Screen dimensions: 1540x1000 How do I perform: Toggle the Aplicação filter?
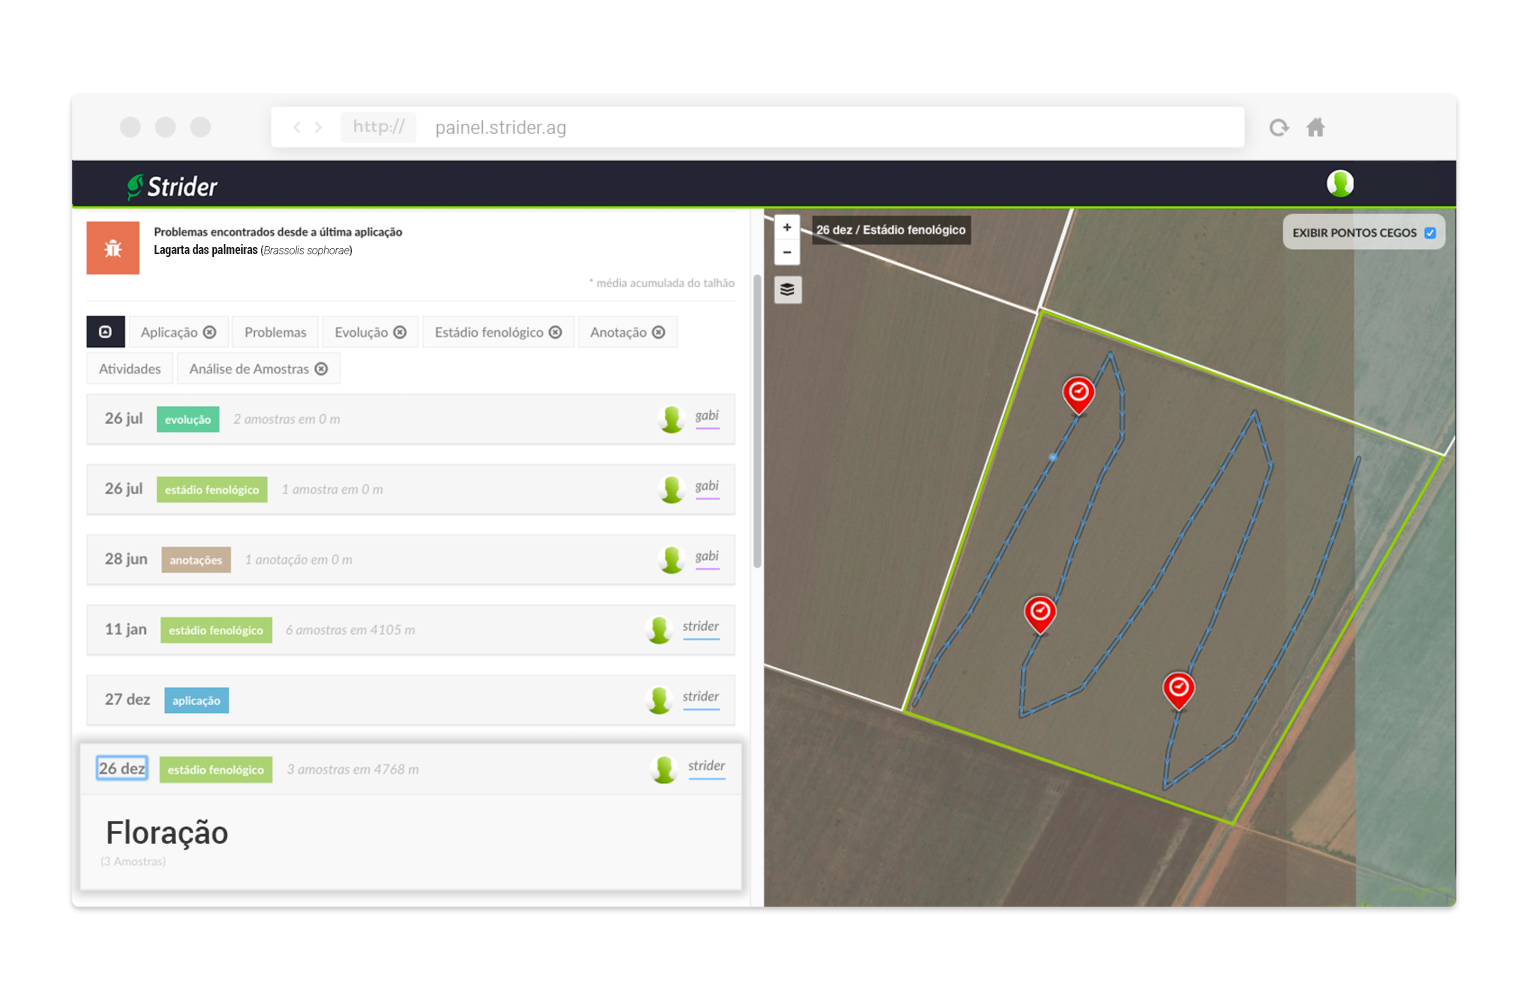(178, 332)
